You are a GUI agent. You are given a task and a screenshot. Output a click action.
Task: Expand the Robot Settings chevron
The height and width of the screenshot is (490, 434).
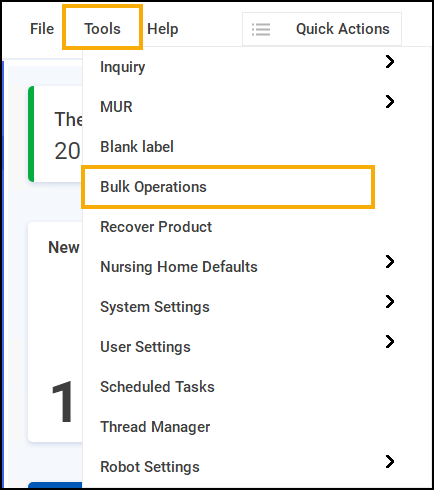click(x=390, y=462)
